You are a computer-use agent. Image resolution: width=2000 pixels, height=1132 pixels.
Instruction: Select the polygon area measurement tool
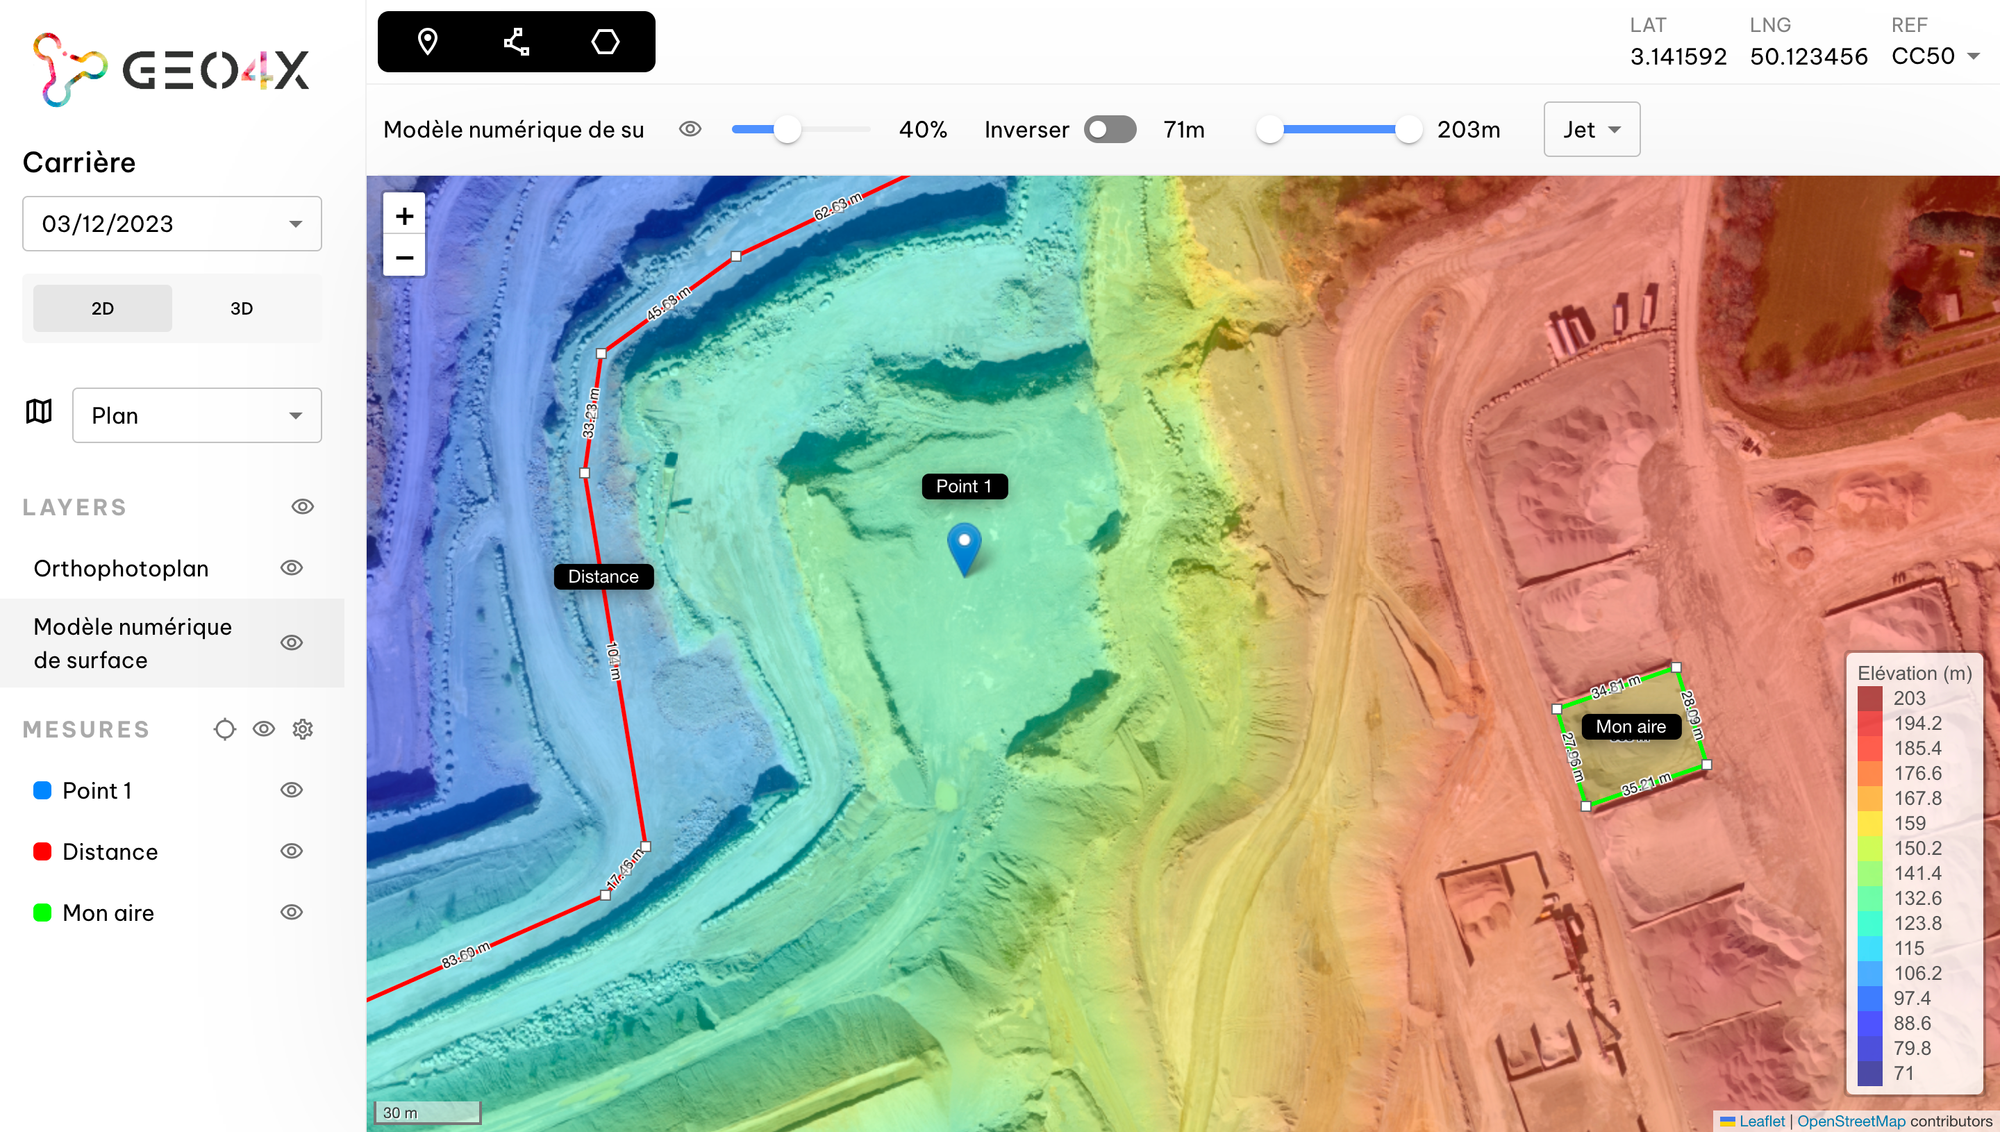pyautogui.click(x=604, y=41)
